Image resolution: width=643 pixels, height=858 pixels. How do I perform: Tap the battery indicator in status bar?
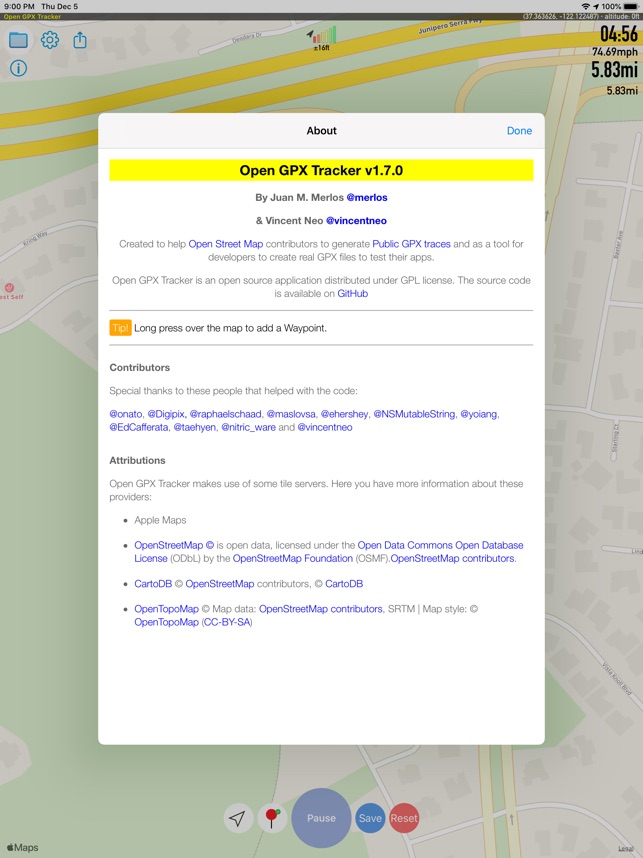(630, 7)
